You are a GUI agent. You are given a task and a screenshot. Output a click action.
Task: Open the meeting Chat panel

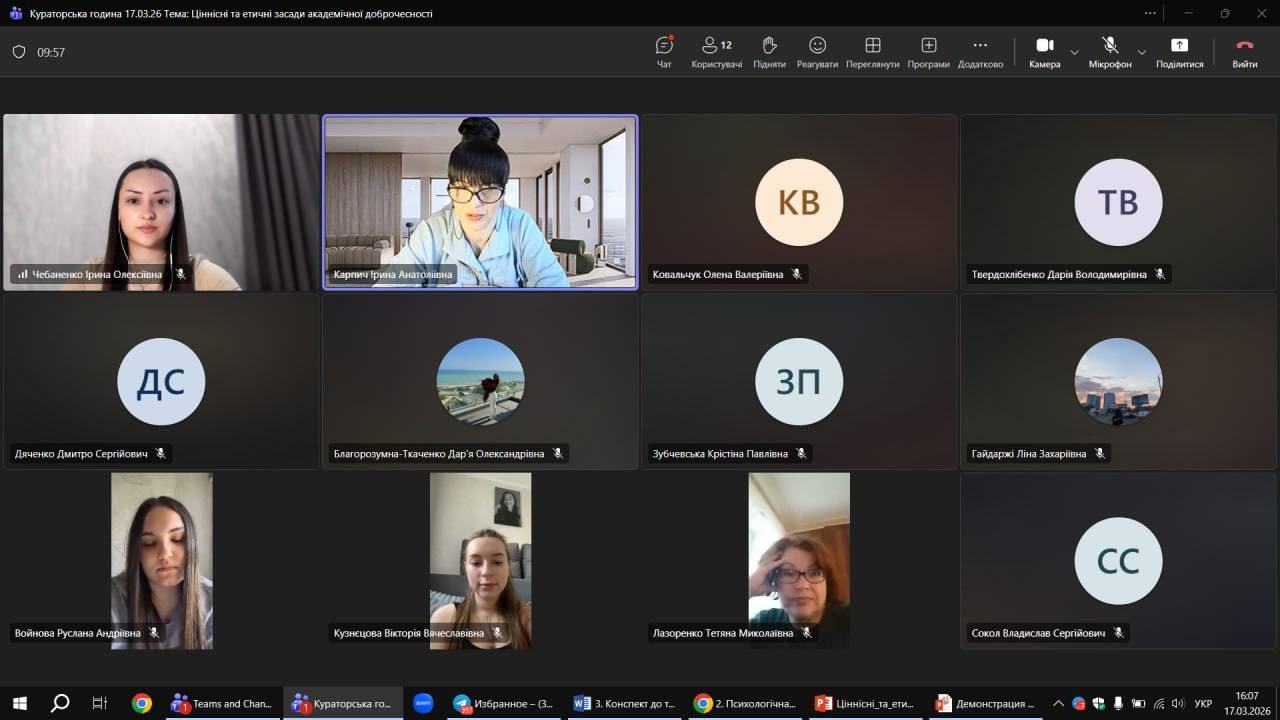(x=664, y=52)
